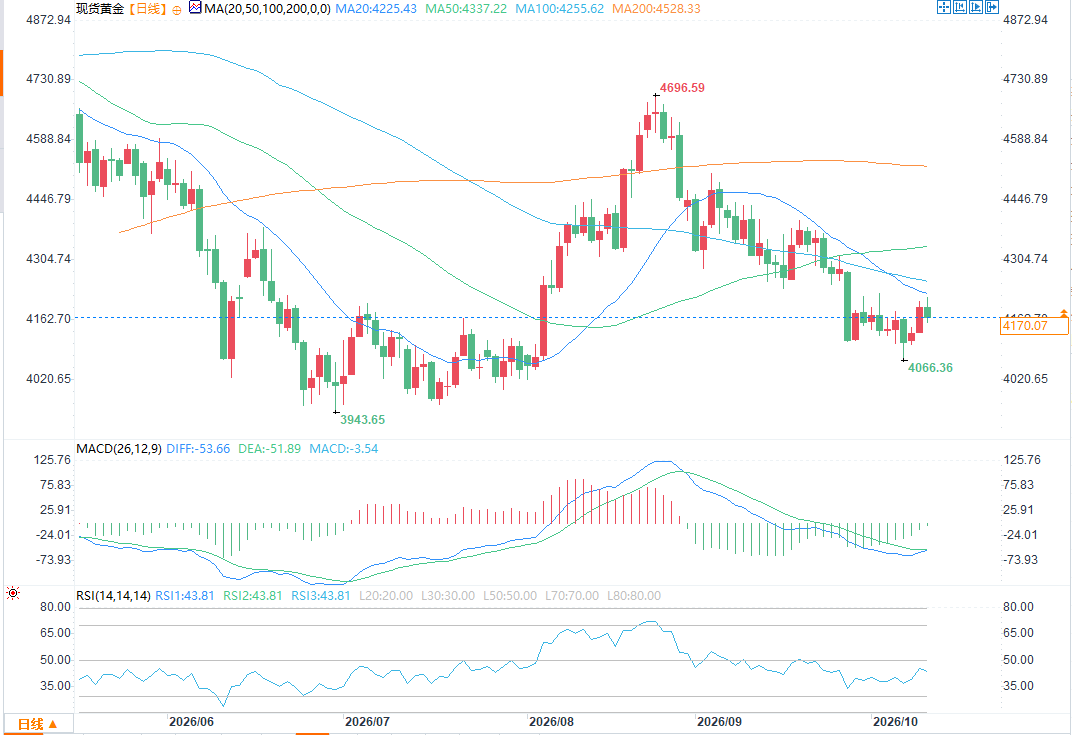Screen dimensions: 1072x735
Task: Click the MACD:-3.54 value
Action: (344, 449)
